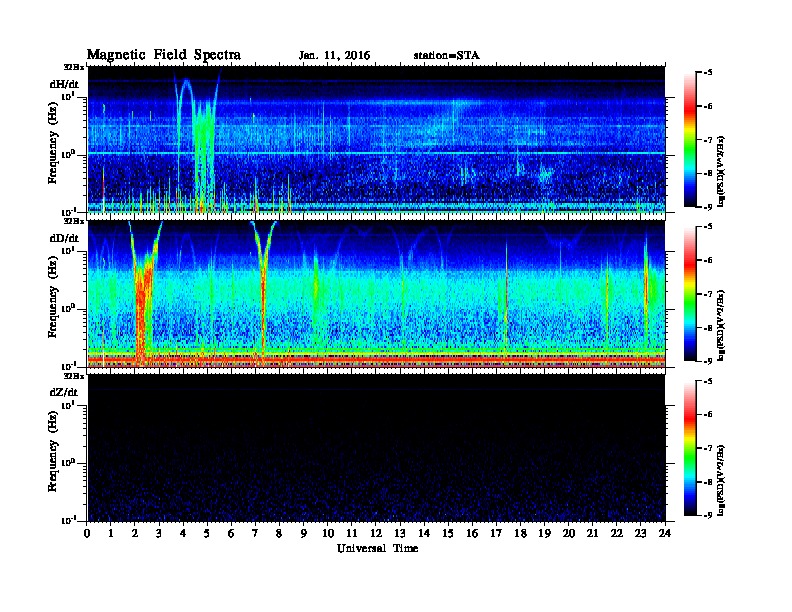Click the "station=STA" label
The width and height of the screenshot is (792, 612).
[x=446, y=56]
